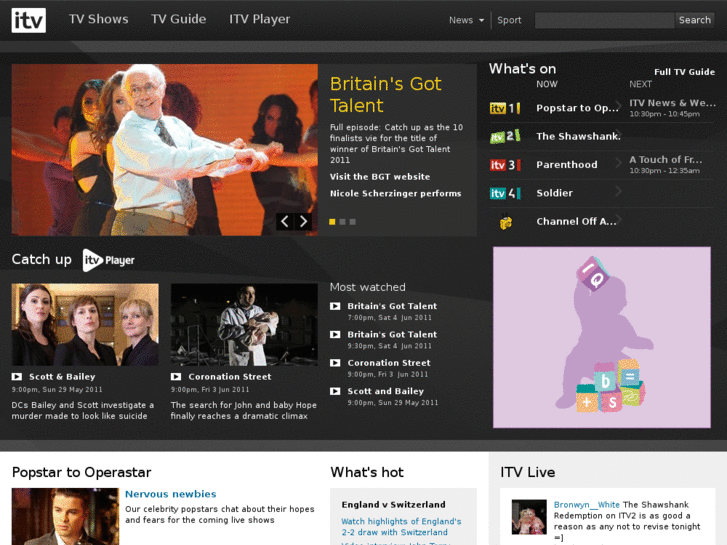Play icon for Coronation Street most watched
727x545 pixels.
pos(335,363)
